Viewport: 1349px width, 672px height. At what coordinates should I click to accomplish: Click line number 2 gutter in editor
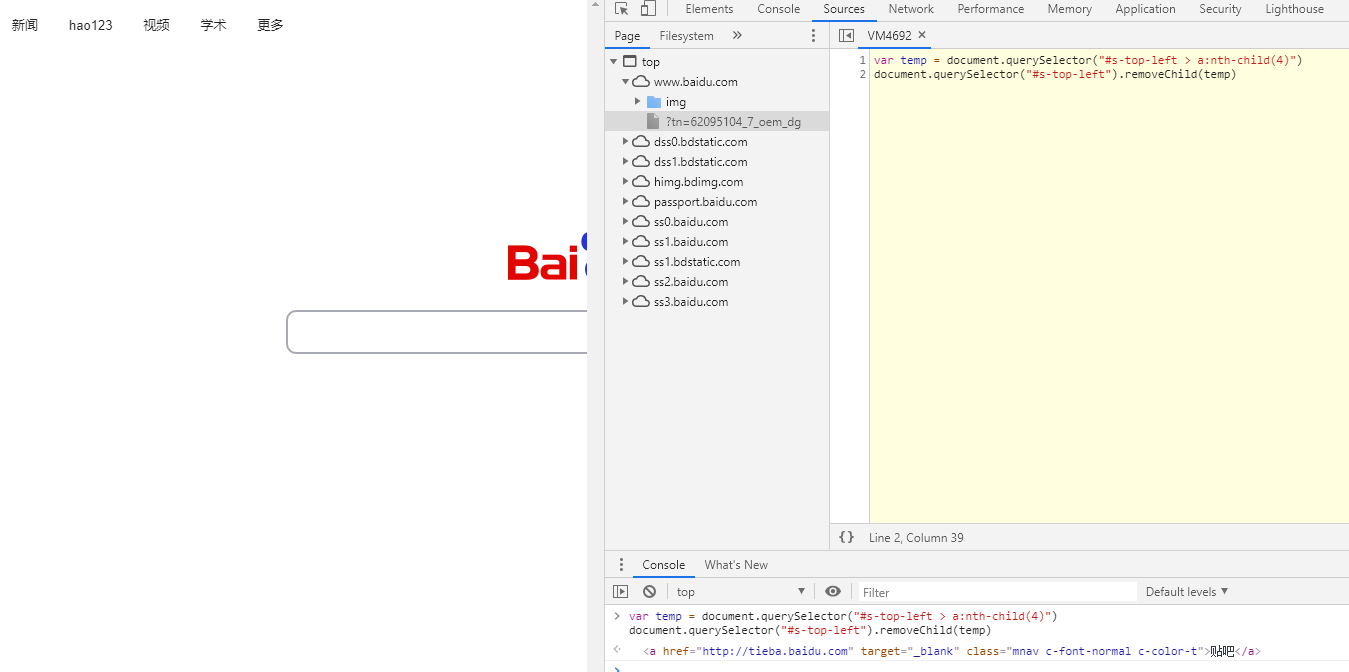(x=862, y=74)
